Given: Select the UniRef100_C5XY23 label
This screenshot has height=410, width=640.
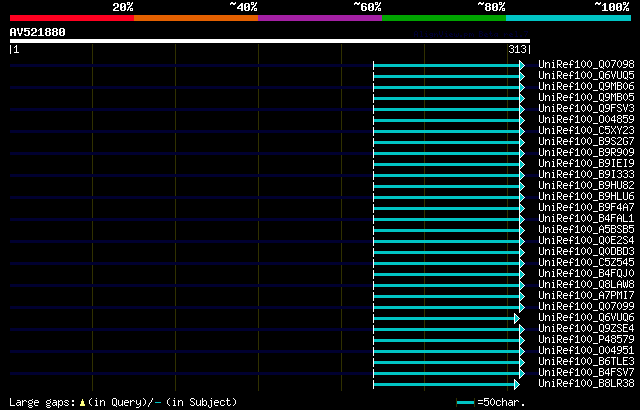Looking at the screenshot, I should pyautogui.click(x=586, y=131).
